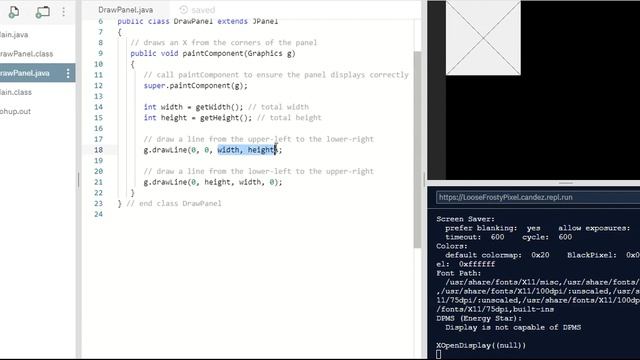Click 'int width = getWidth();' code

193,107
